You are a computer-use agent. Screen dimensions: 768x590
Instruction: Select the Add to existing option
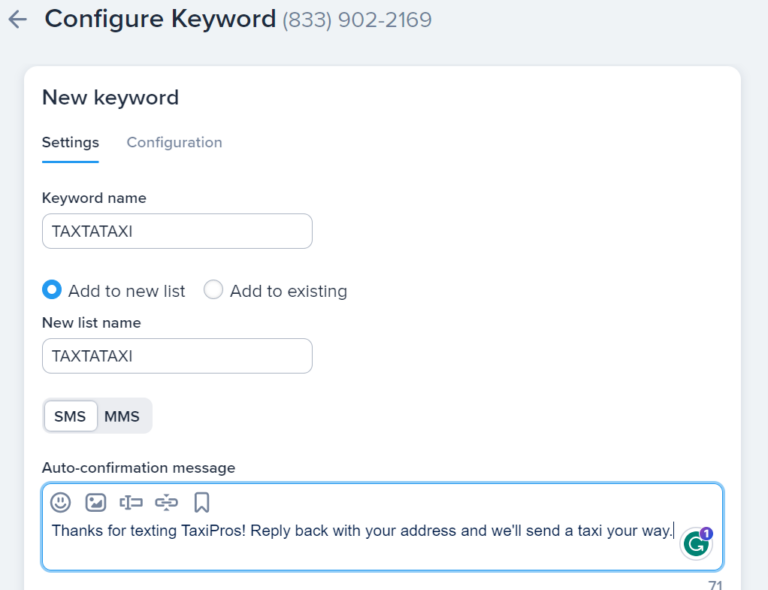(x=213, y=290)
